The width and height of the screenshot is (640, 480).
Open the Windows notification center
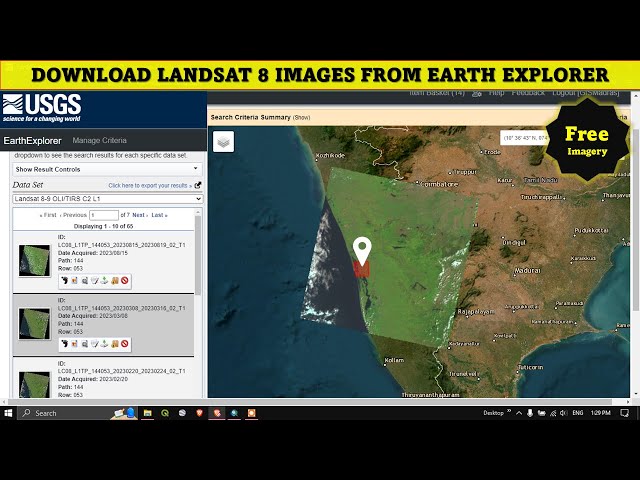624,413
